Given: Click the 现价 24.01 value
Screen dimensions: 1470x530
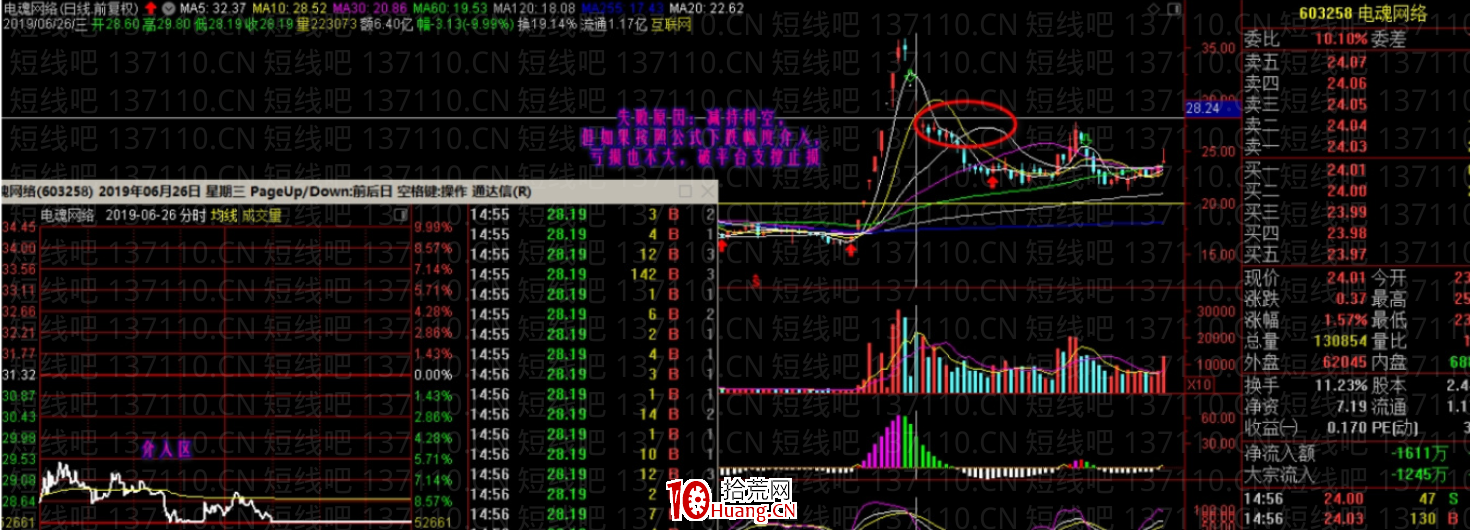Looking at the screenshot, I should (x=1346, y=277).
